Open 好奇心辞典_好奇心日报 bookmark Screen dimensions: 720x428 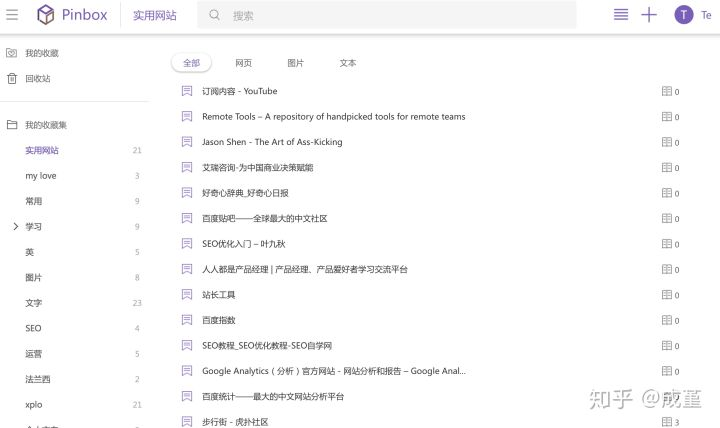[245, 193]
